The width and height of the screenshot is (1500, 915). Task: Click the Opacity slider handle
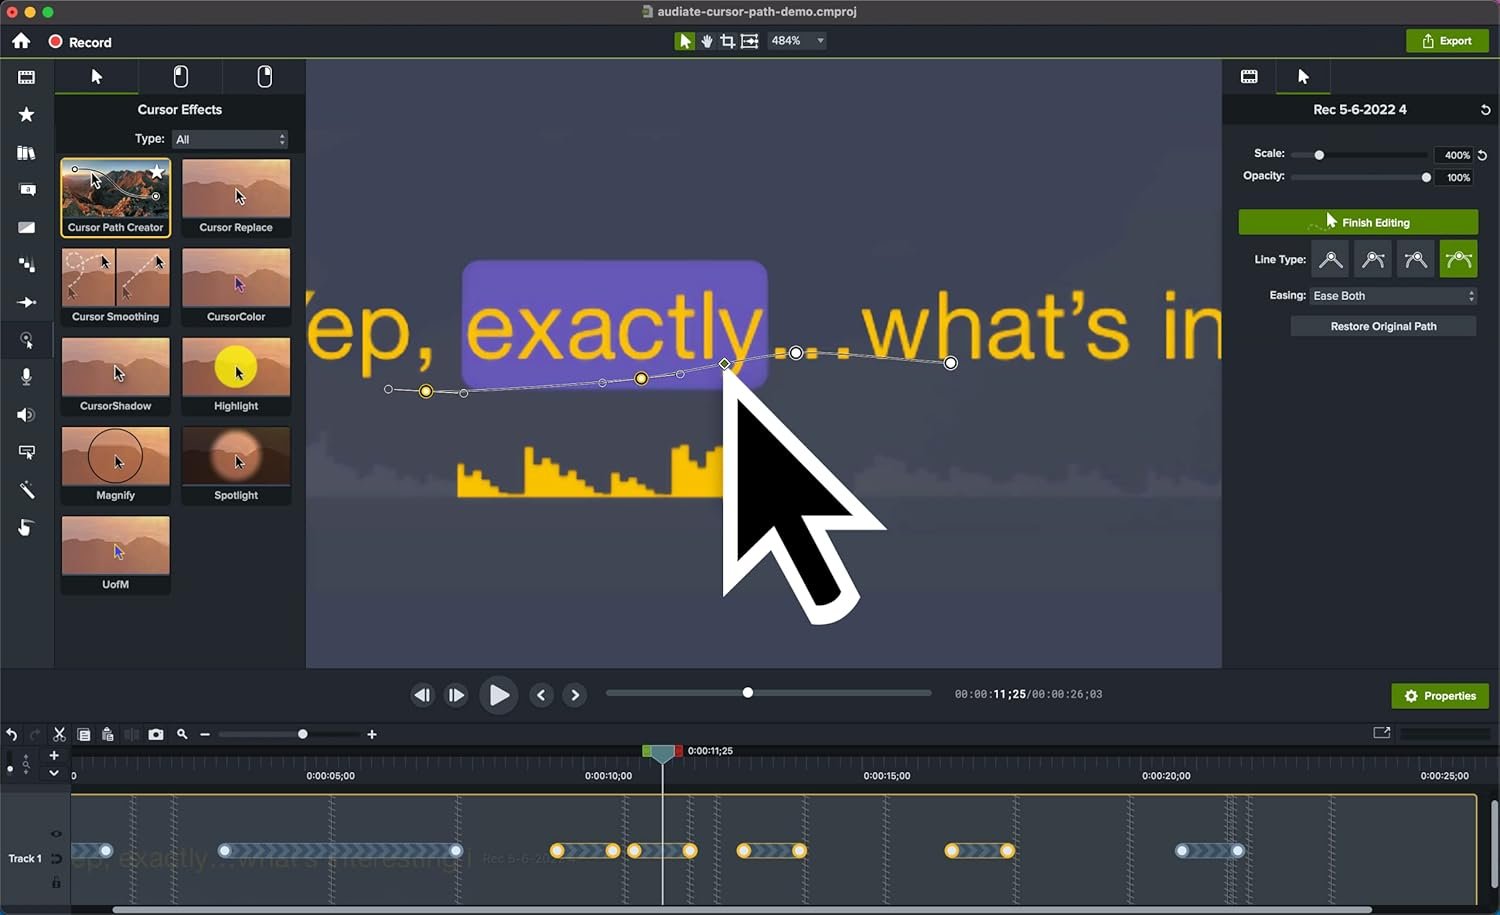tap(1426, 178)
